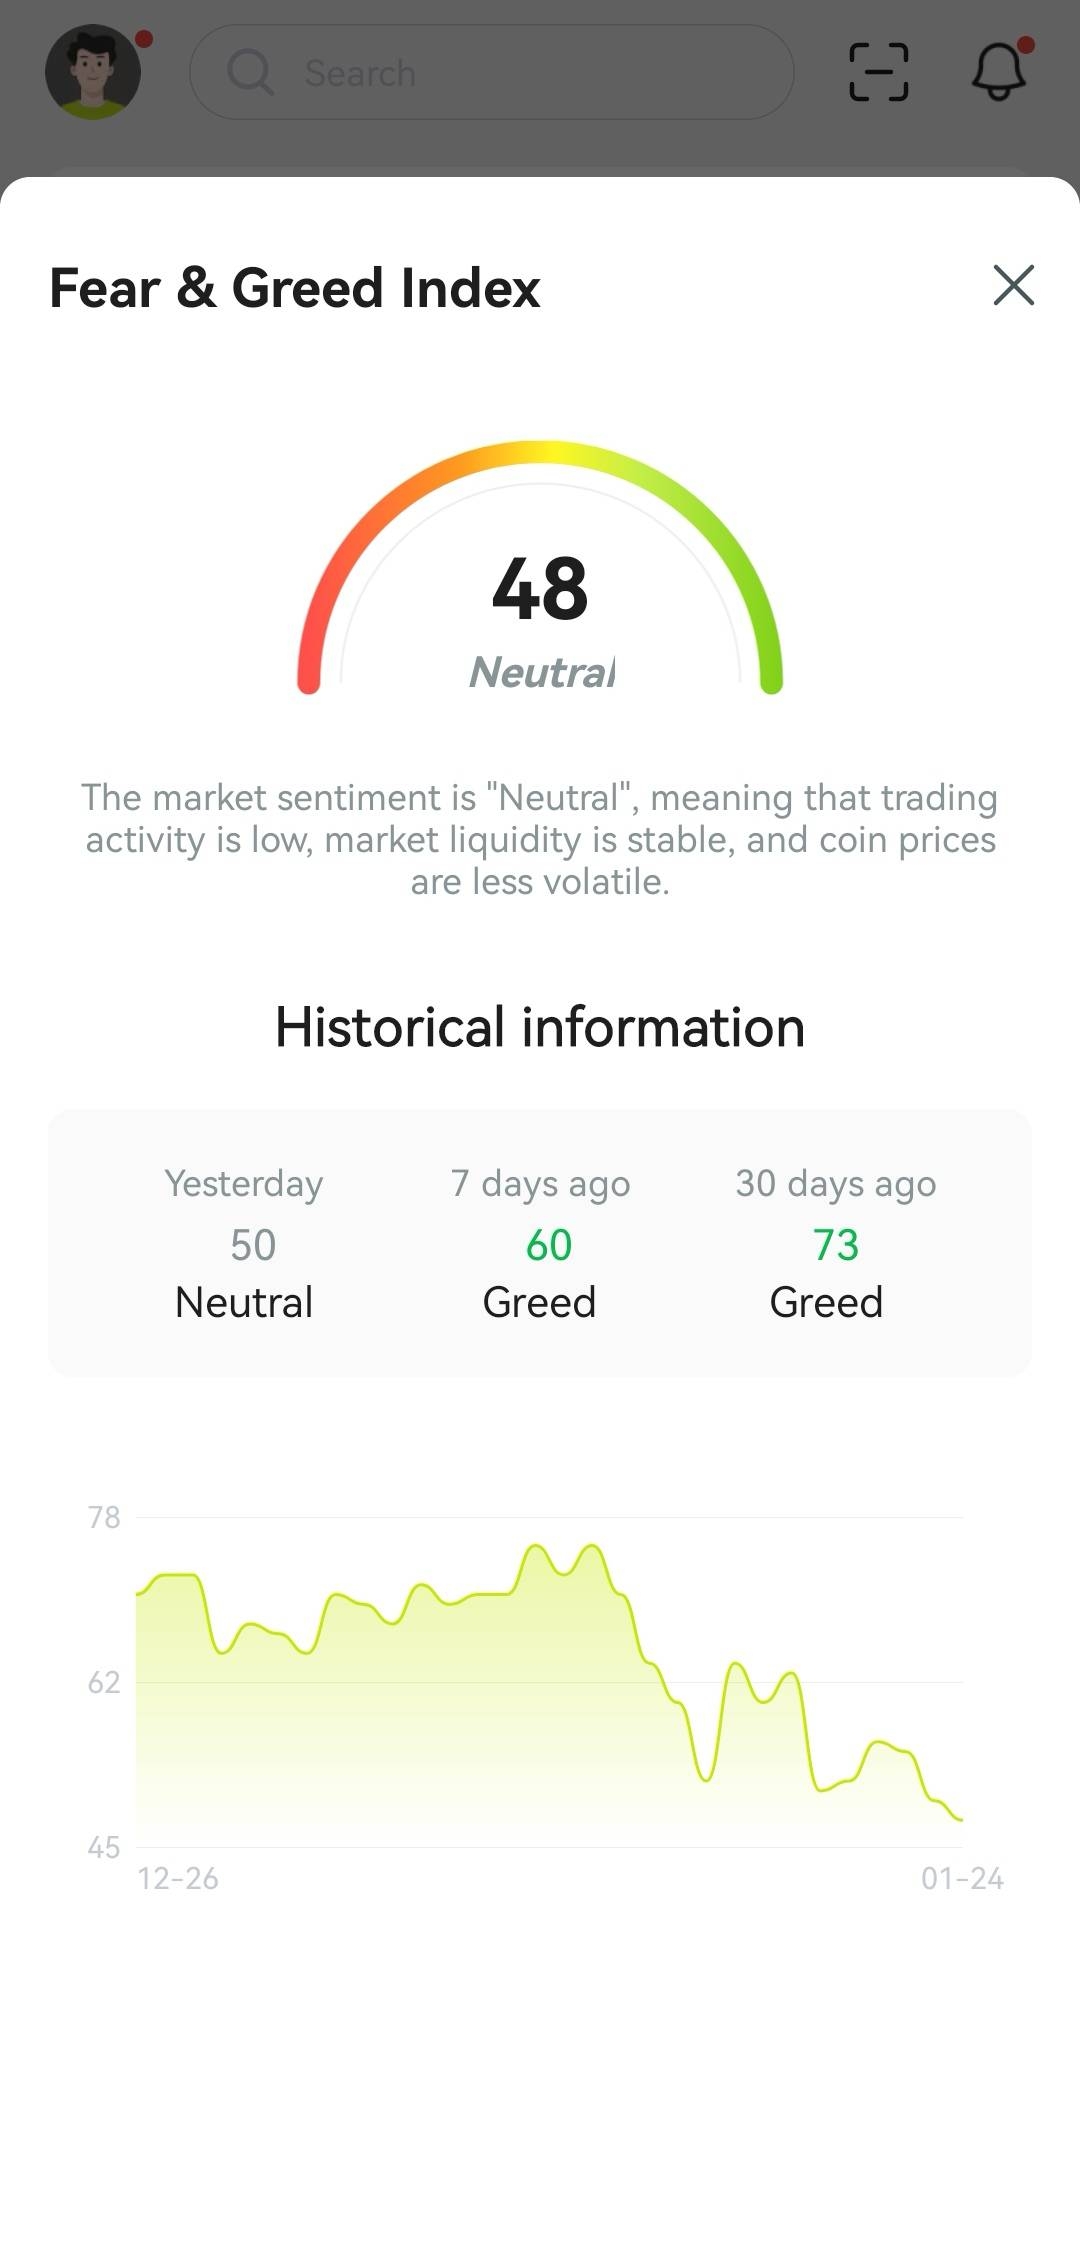The image size is (1080, 2262).
Task: Click the 78 axis label on chart
Action: (104, 1517)
